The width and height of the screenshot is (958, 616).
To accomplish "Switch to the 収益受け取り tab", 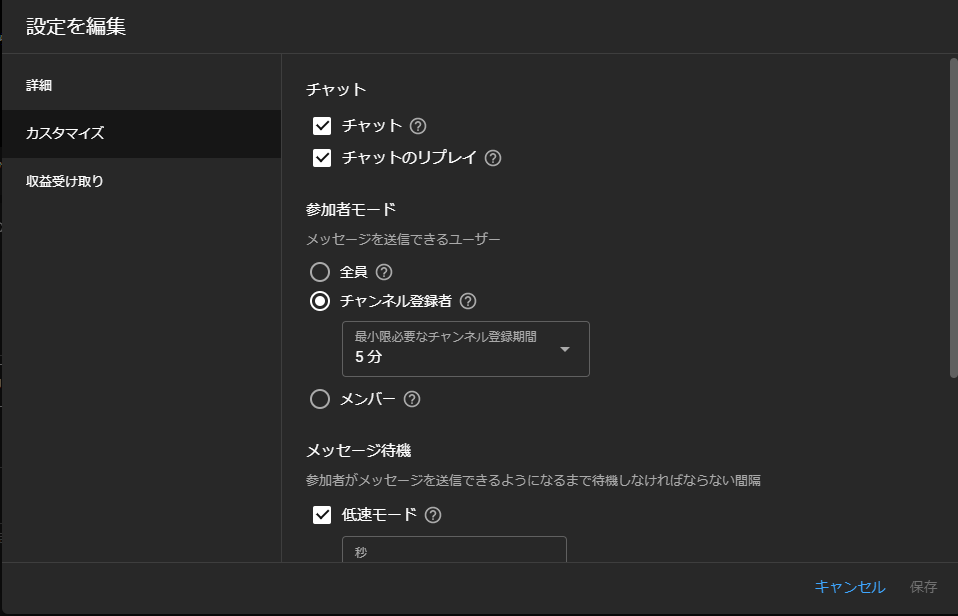I will pos(141,182).
